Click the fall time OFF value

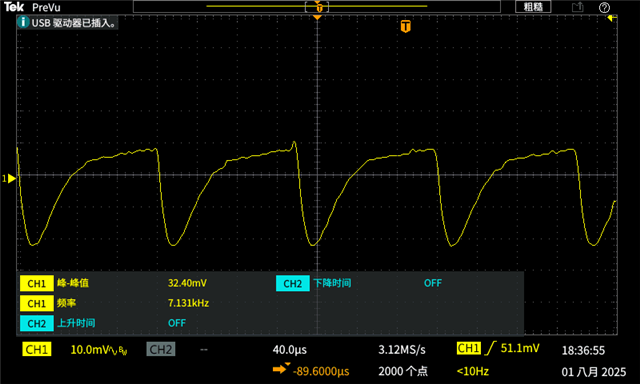pos(433,283)
